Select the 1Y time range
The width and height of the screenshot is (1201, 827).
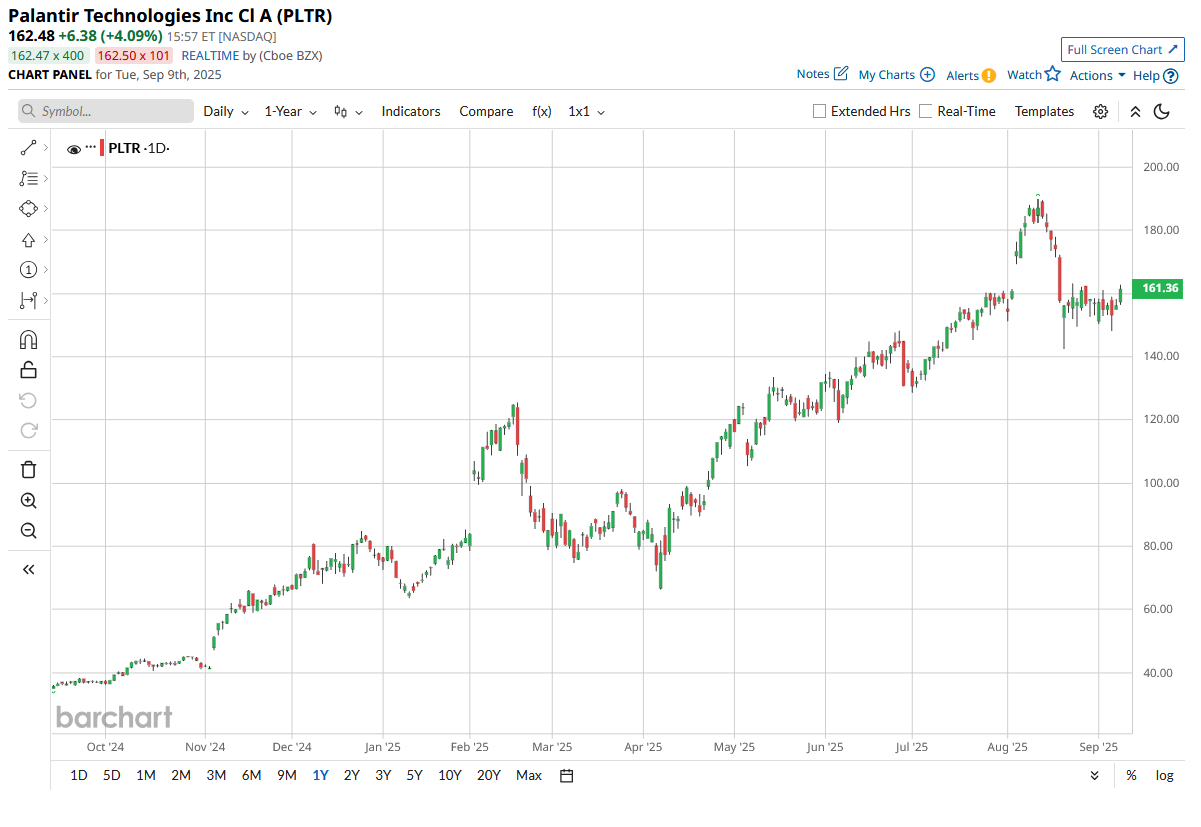pos(320,775)
